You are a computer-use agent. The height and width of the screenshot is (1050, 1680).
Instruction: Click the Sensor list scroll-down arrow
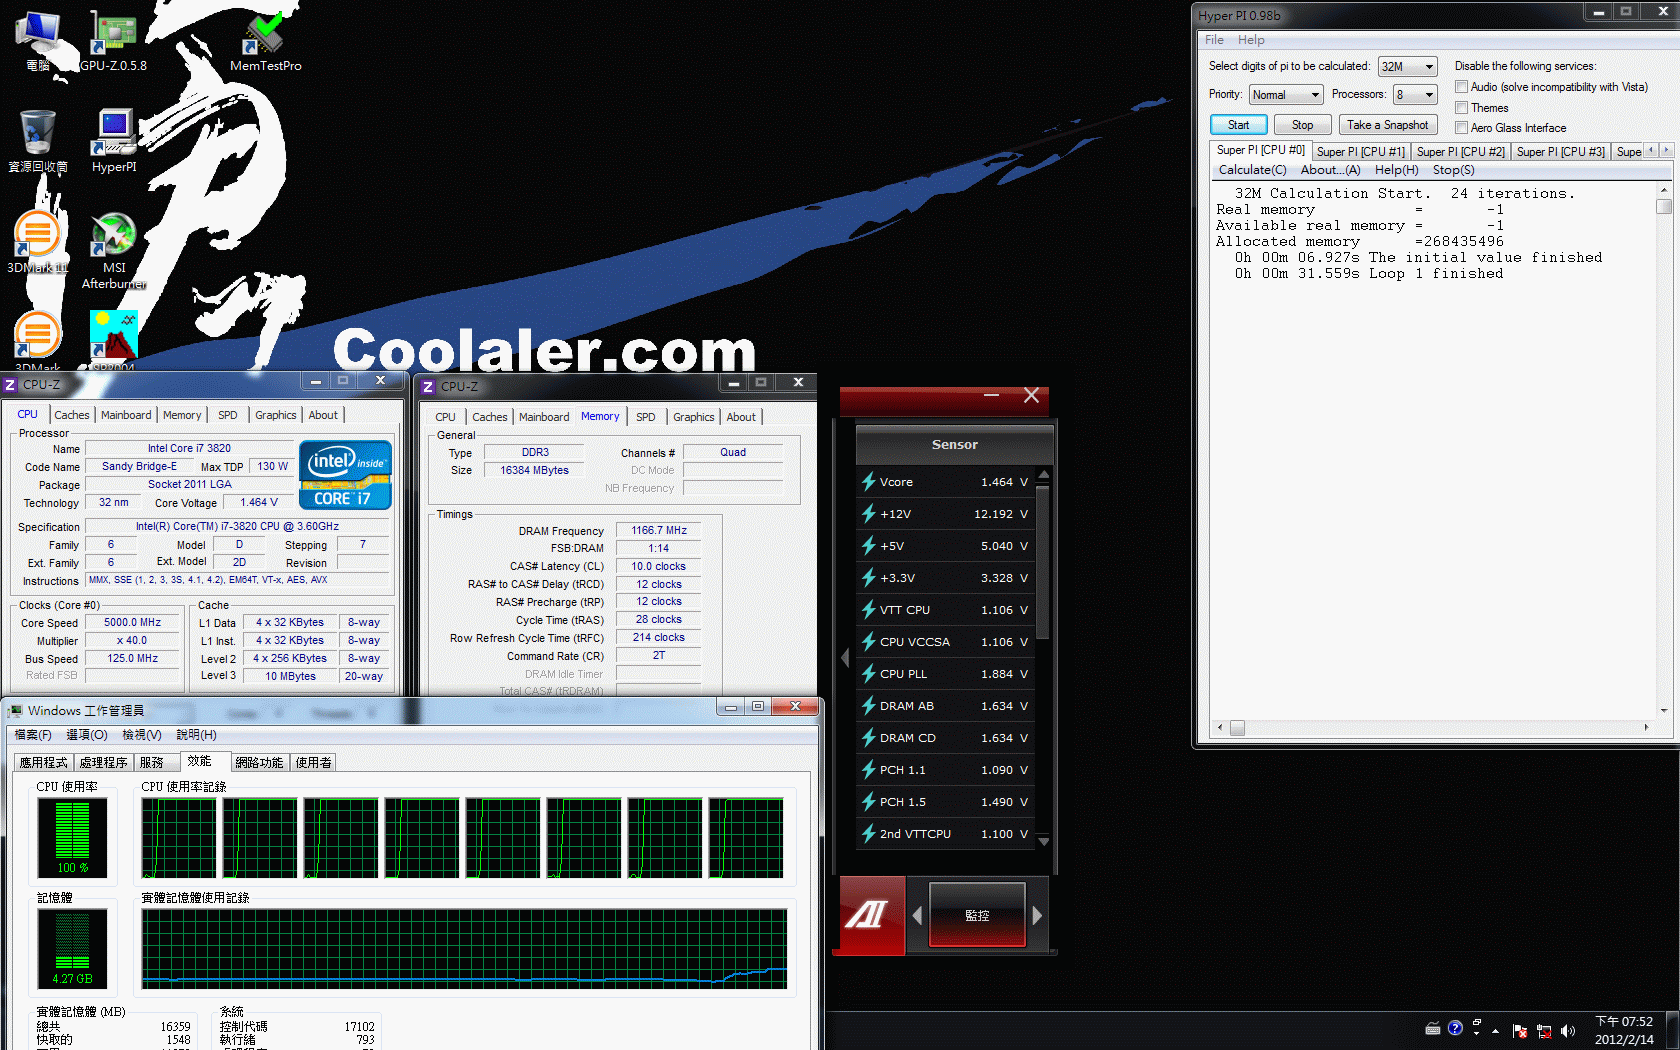[x=1043, y=841]
